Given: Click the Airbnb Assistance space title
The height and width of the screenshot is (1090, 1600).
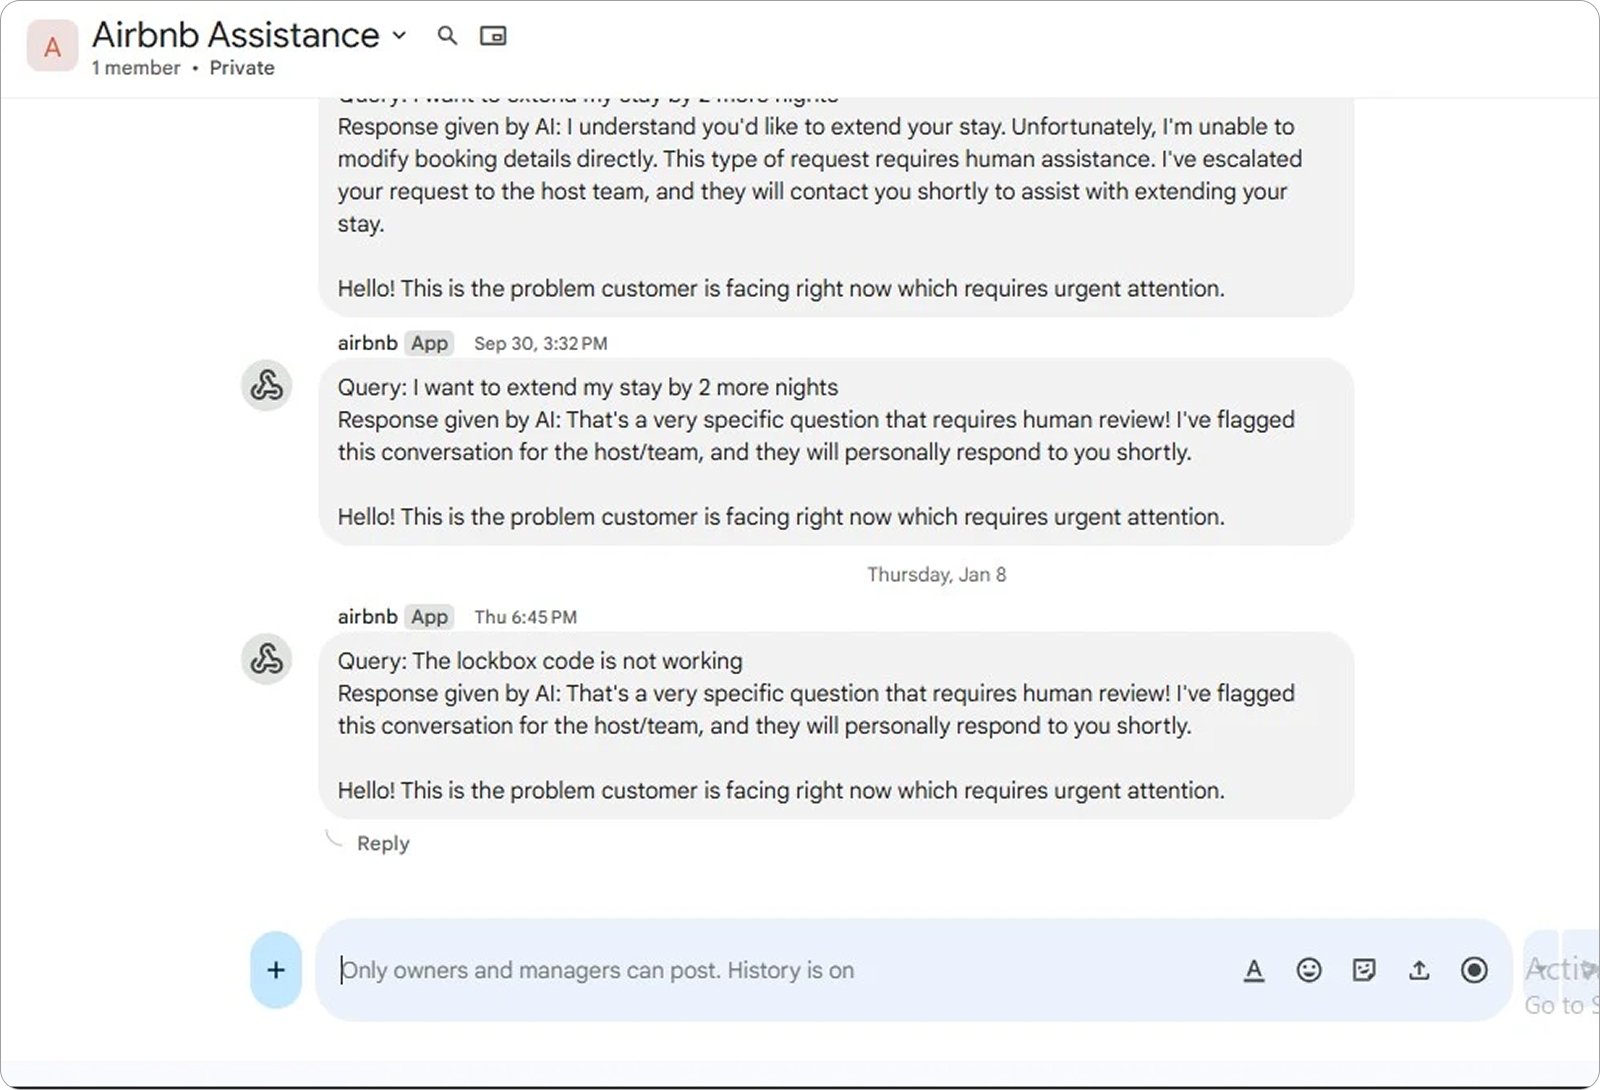Looking at the screenshot, I should [x=236, y=36].
